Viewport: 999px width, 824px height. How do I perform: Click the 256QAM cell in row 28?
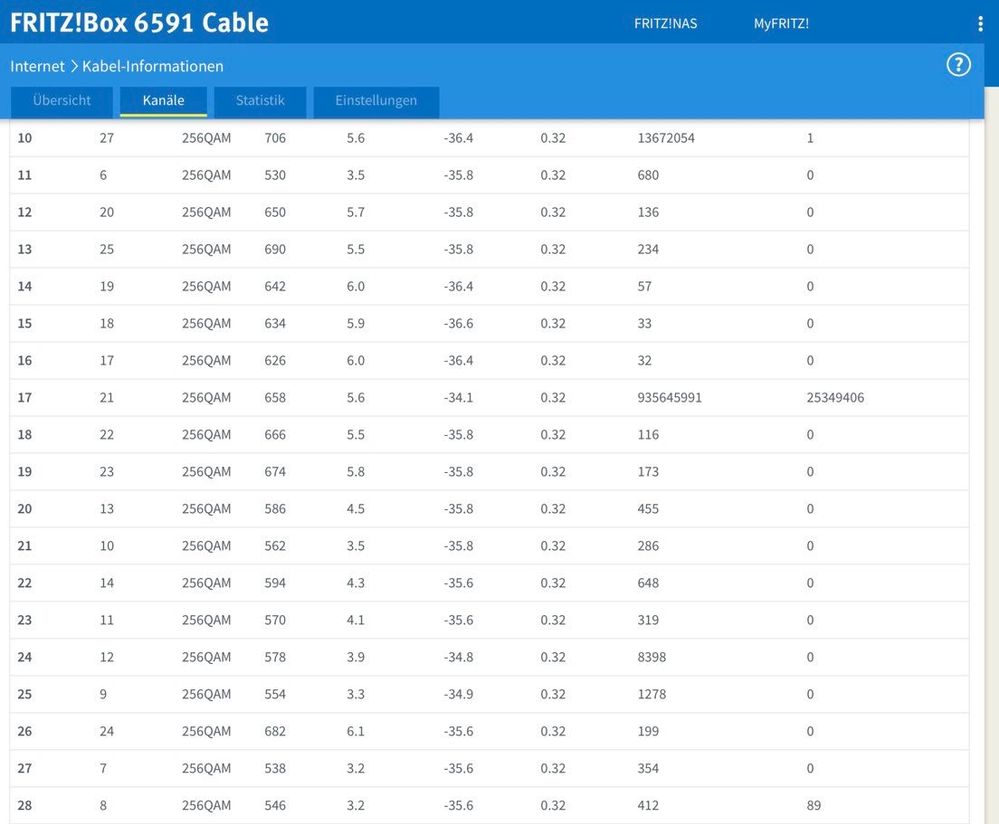click(x=206, y=806)
